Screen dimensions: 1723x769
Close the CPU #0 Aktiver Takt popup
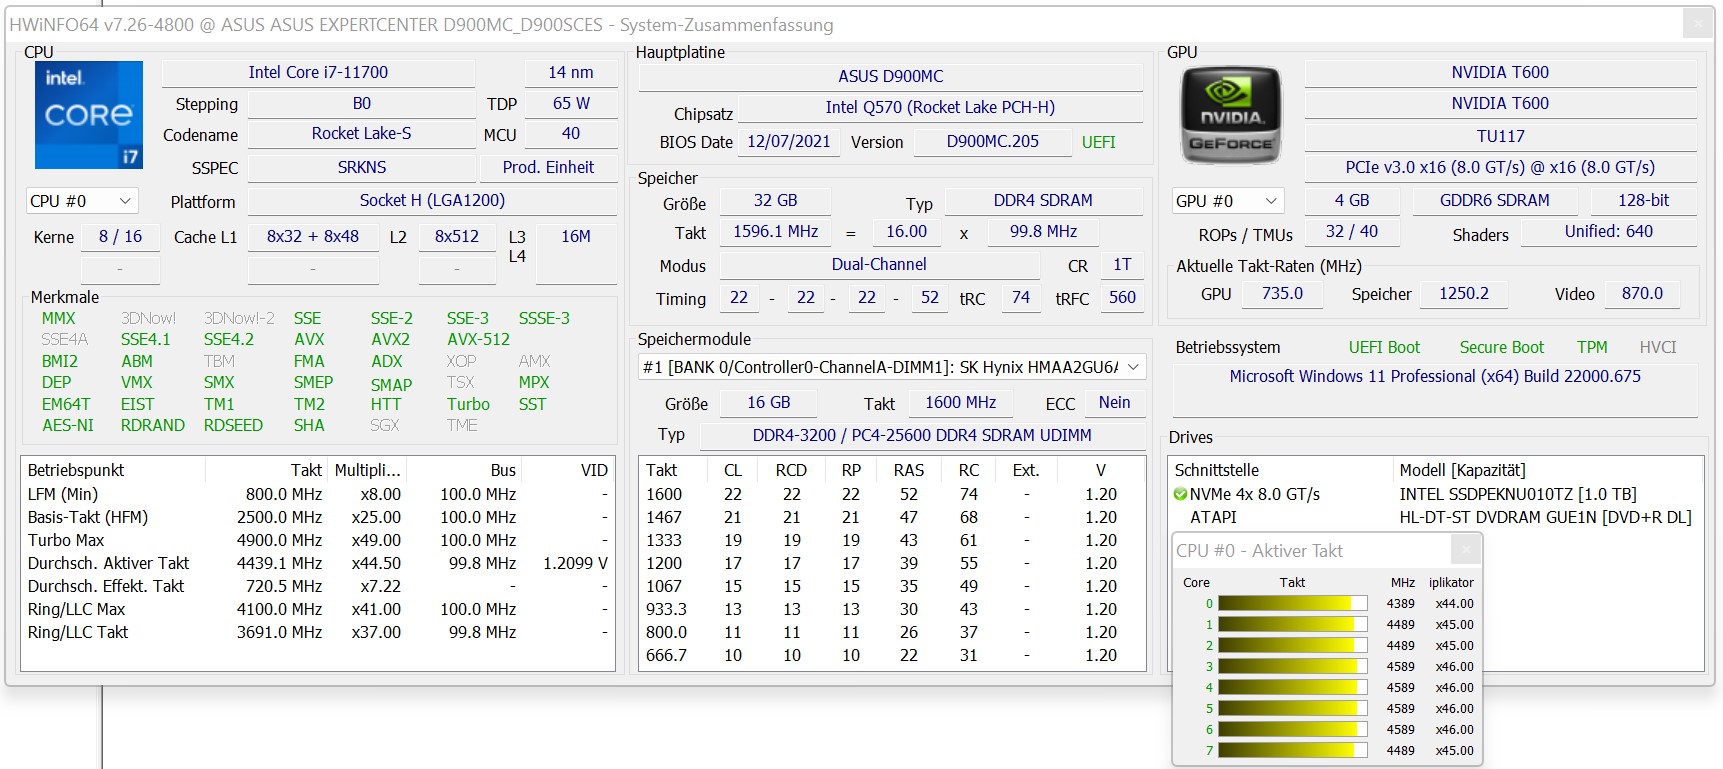[1465, 550]
